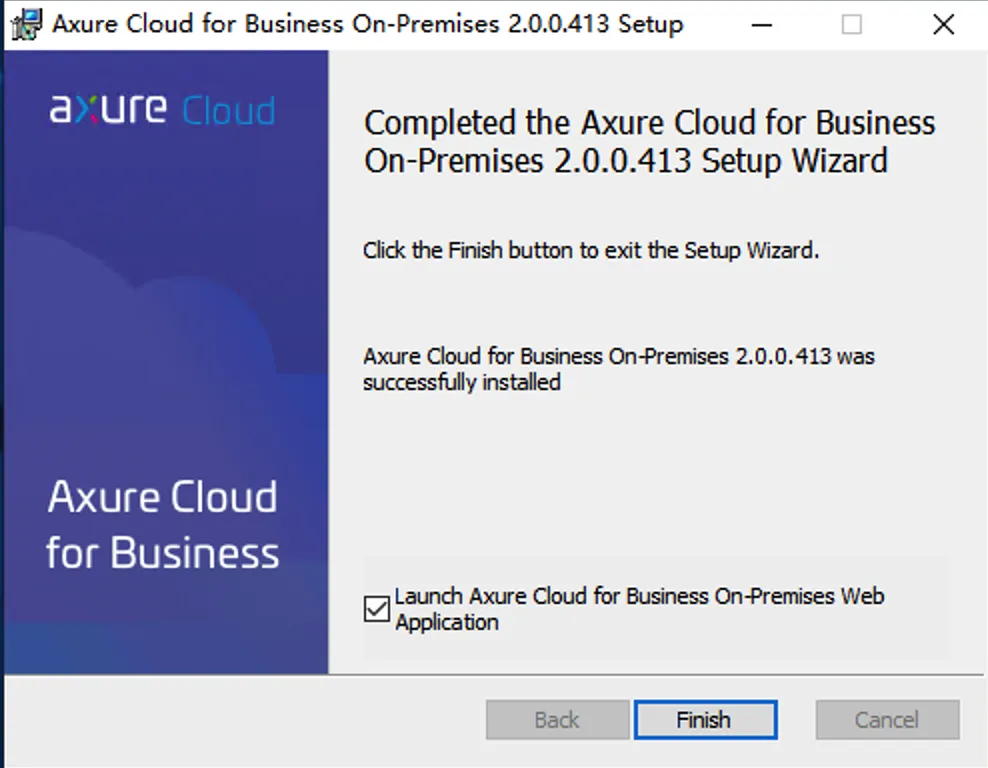Click the disabled Cancel button
988x768 pixels.
(x=887, y=719)
